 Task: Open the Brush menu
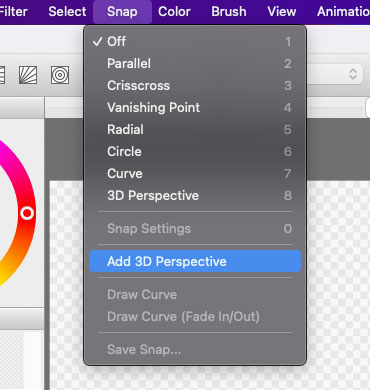(229, 12)
